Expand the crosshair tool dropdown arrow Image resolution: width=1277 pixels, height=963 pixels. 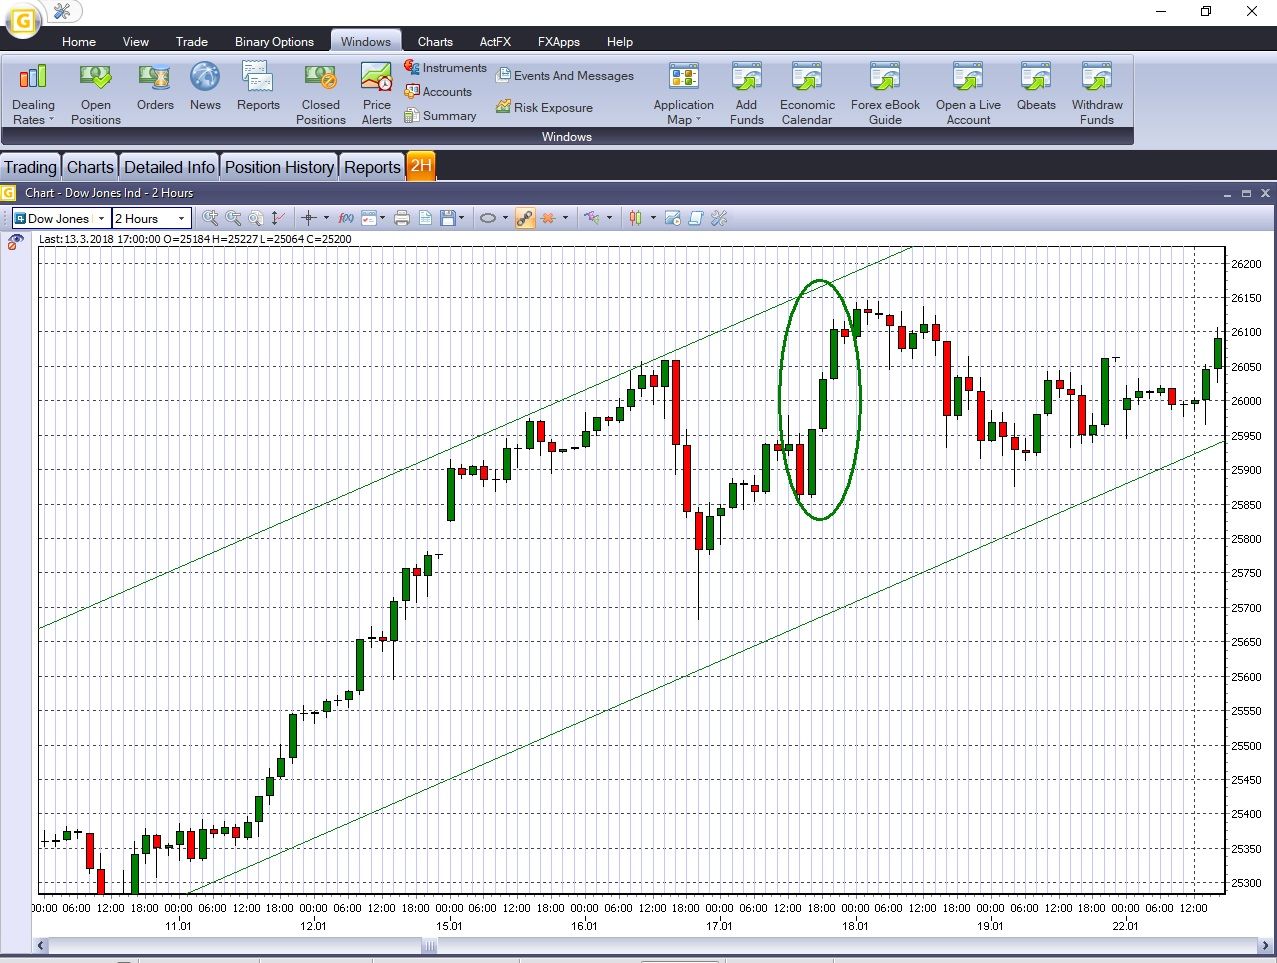click(326, 218)
